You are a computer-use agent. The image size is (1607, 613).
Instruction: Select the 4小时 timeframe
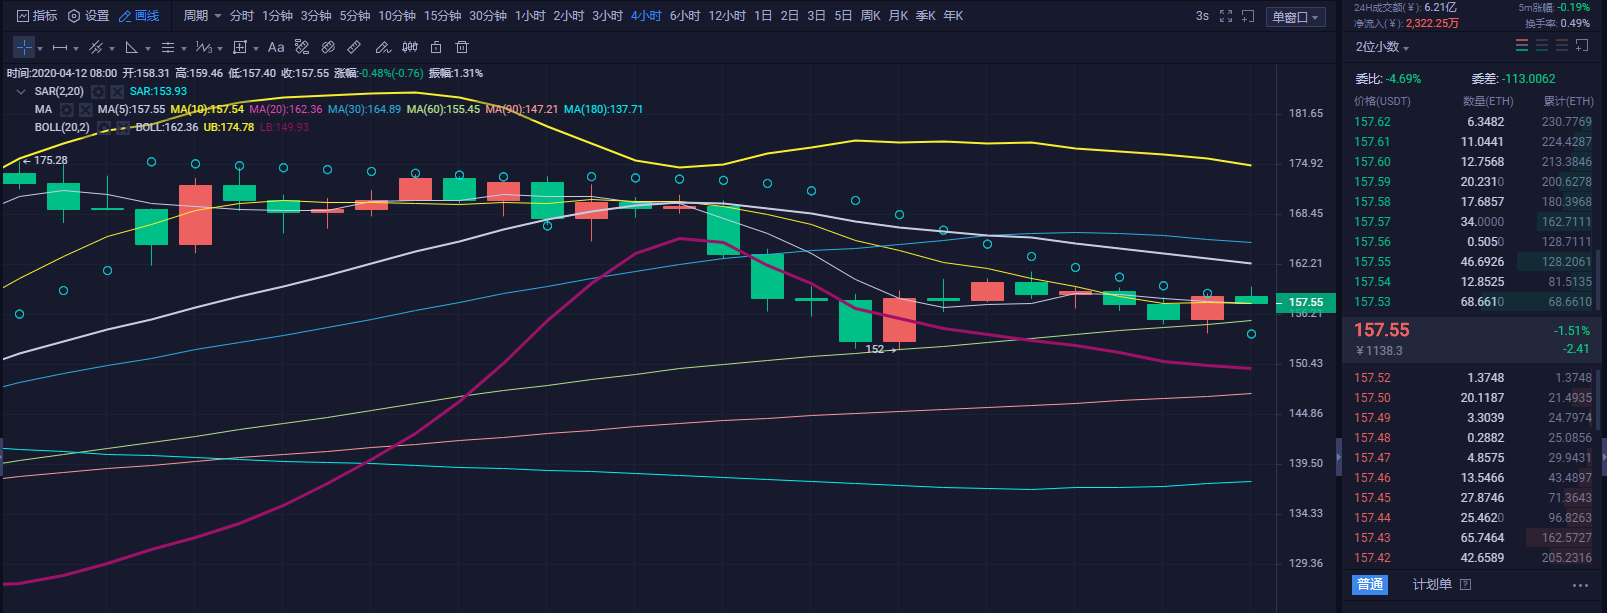pos(646,16)
